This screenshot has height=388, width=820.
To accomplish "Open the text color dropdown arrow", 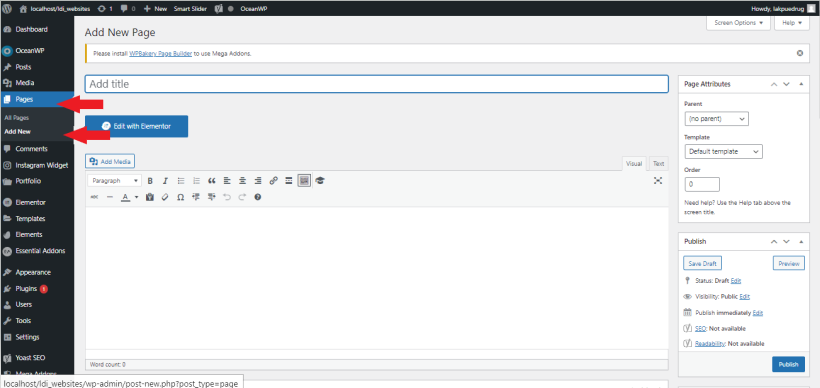I will [x=136, y=197].
